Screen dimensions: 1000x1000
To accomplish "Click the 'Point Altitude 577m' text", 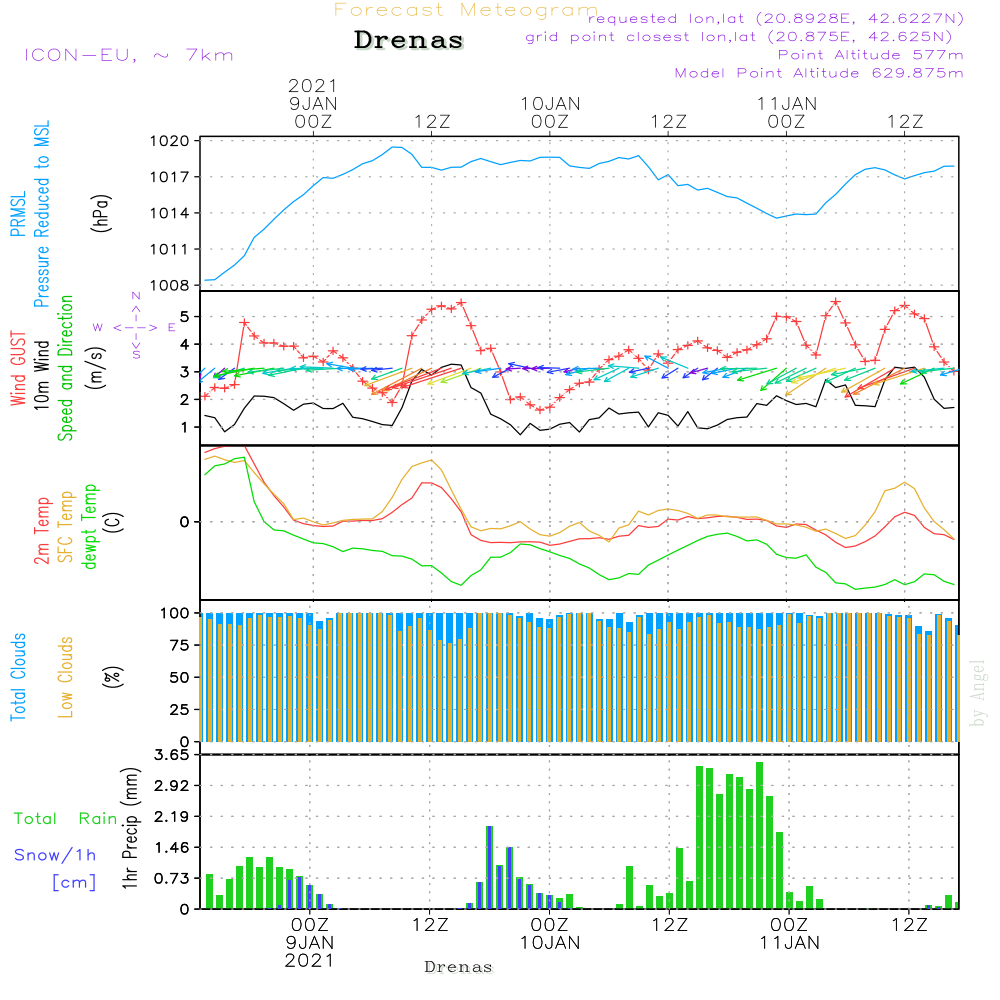I will tap(871, 55).
